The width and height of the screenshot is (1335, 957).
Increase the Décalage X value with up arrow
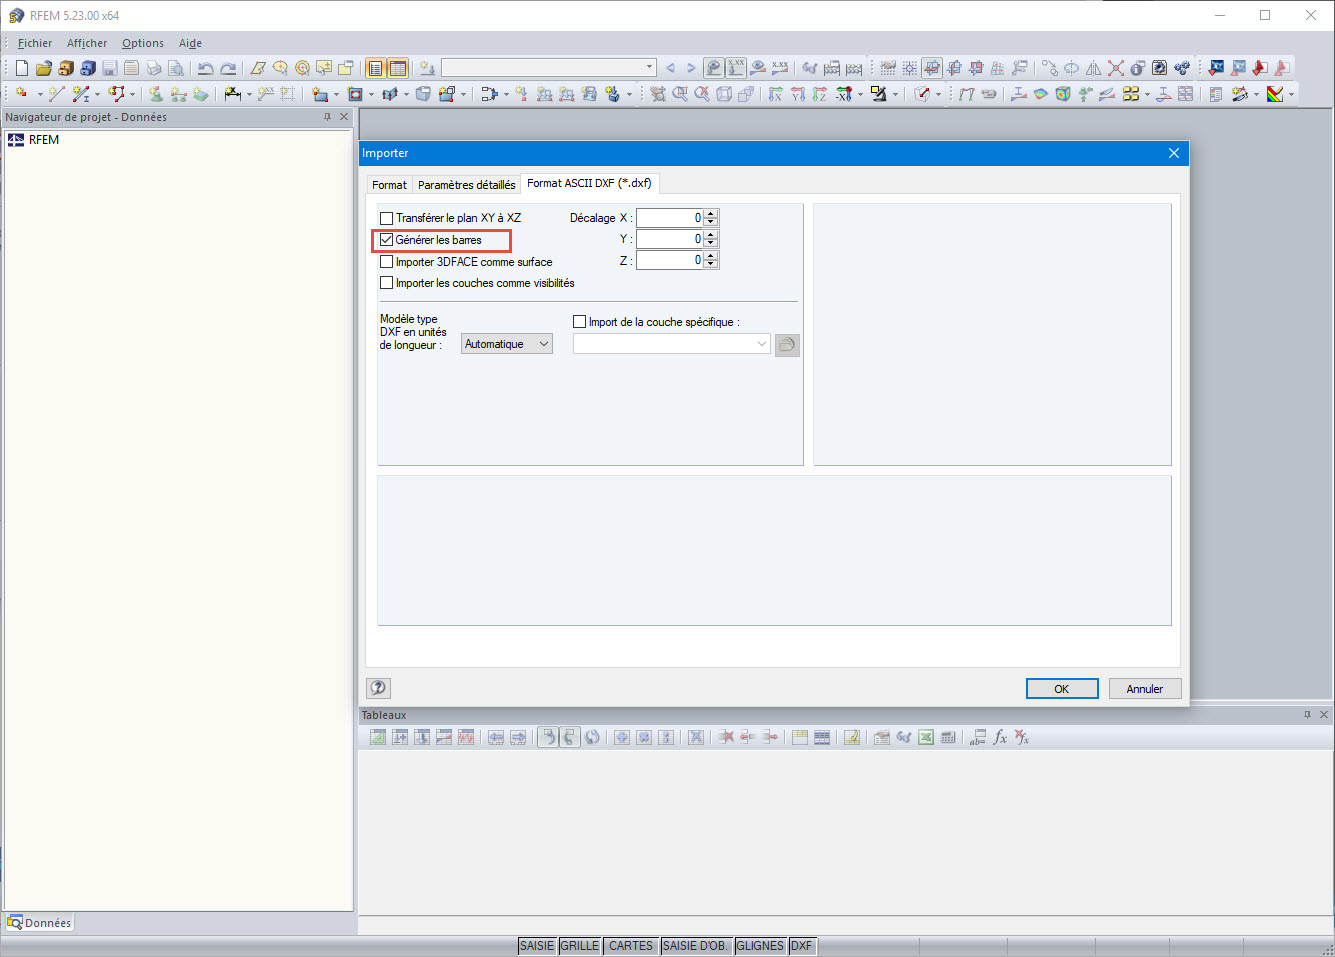point(711,214)
